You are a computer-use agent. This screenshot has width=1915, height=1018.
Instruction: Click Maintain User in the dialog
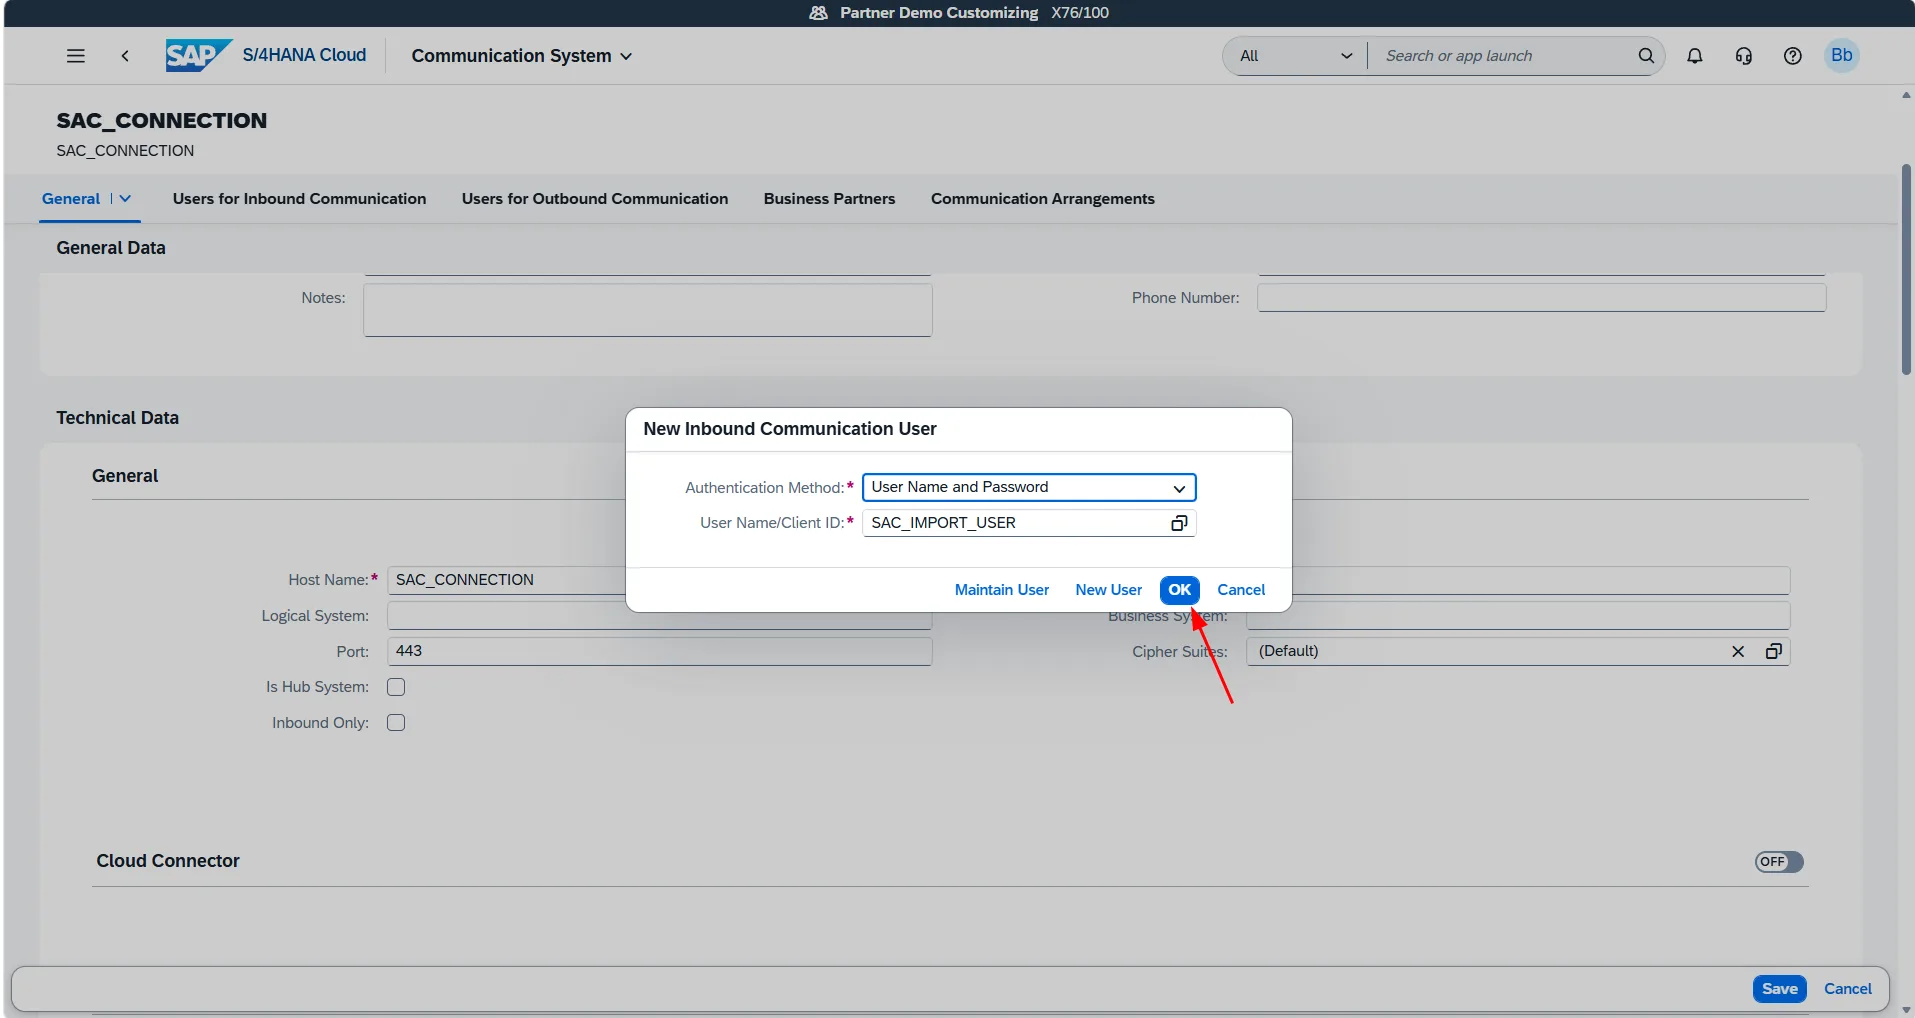click(x=1002, y=590)
